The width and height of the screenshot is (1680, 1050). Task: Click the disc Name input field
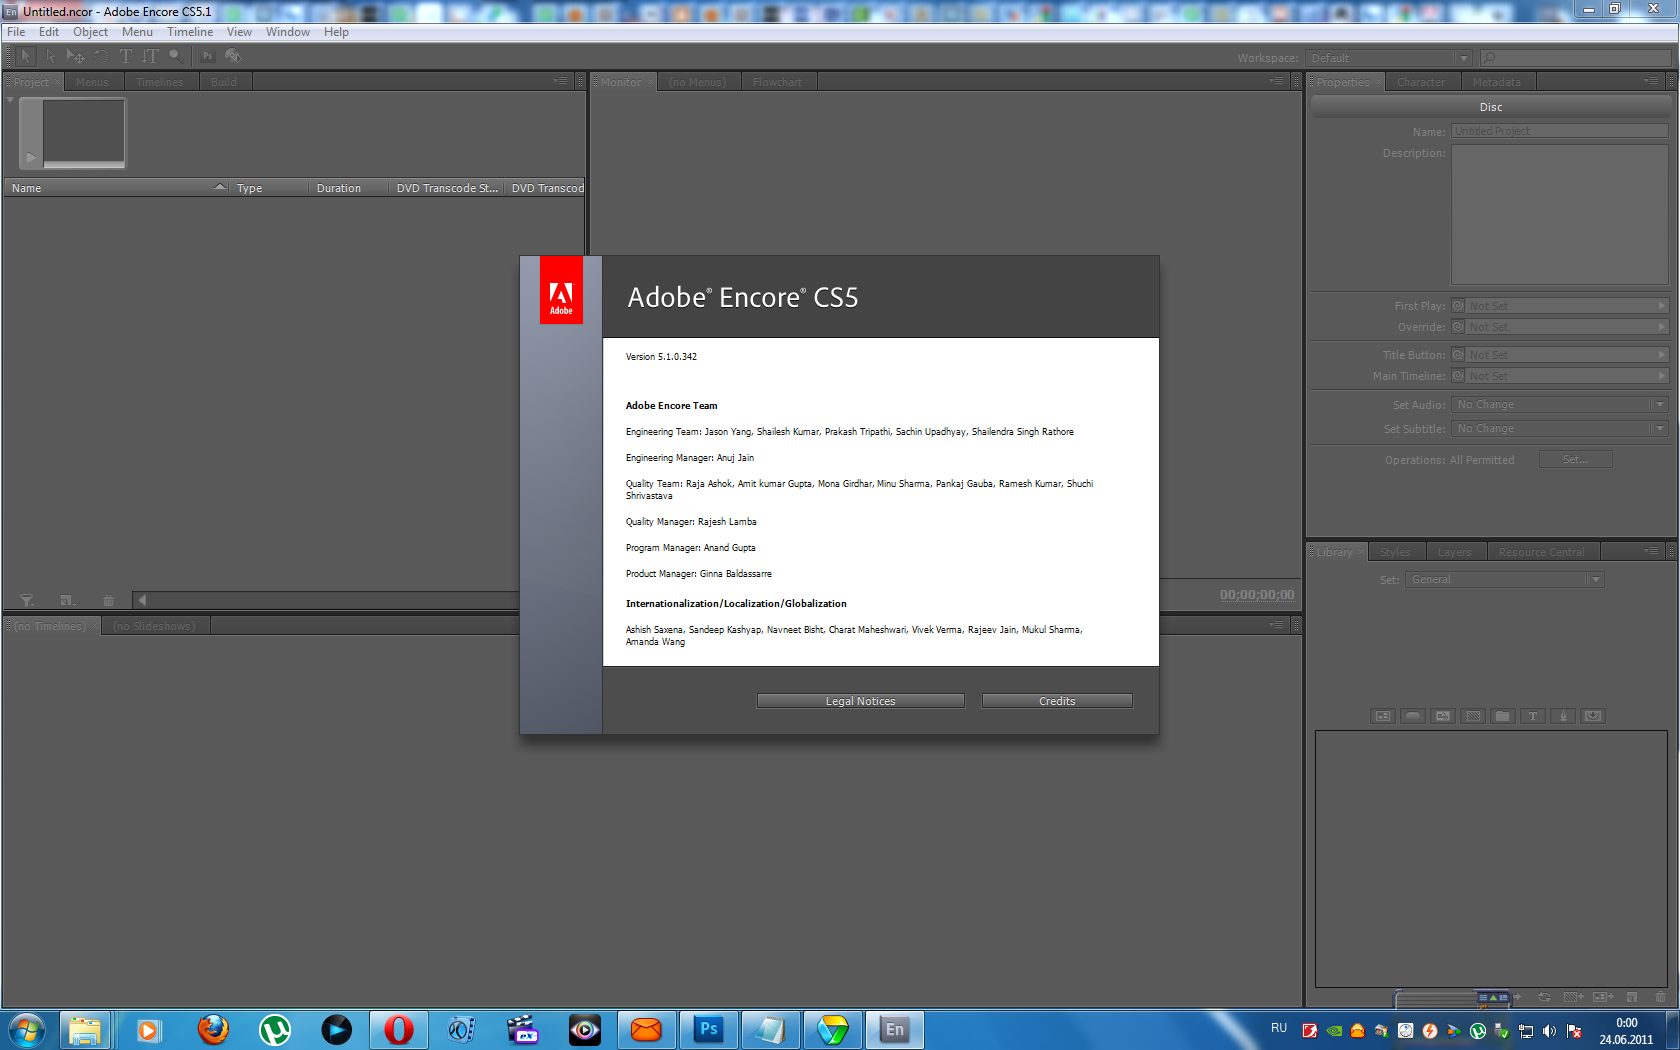coord(1560,131)
